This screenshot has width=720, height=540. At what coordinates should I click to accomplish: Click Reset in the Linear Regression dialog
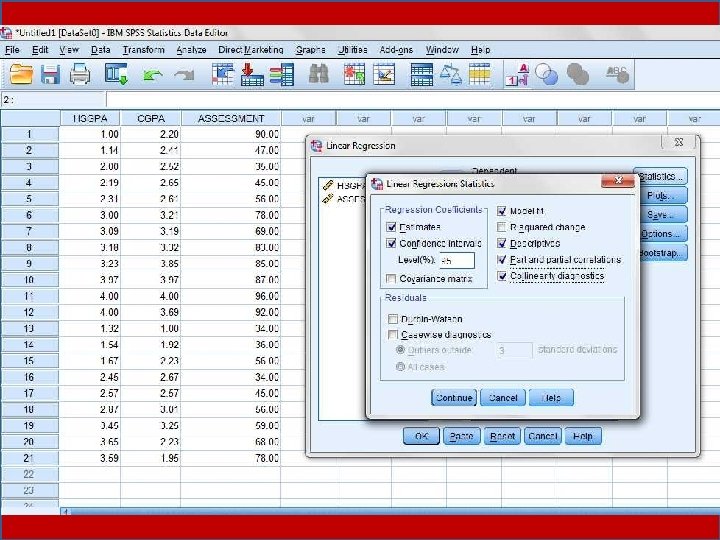[x=502, y=436]
